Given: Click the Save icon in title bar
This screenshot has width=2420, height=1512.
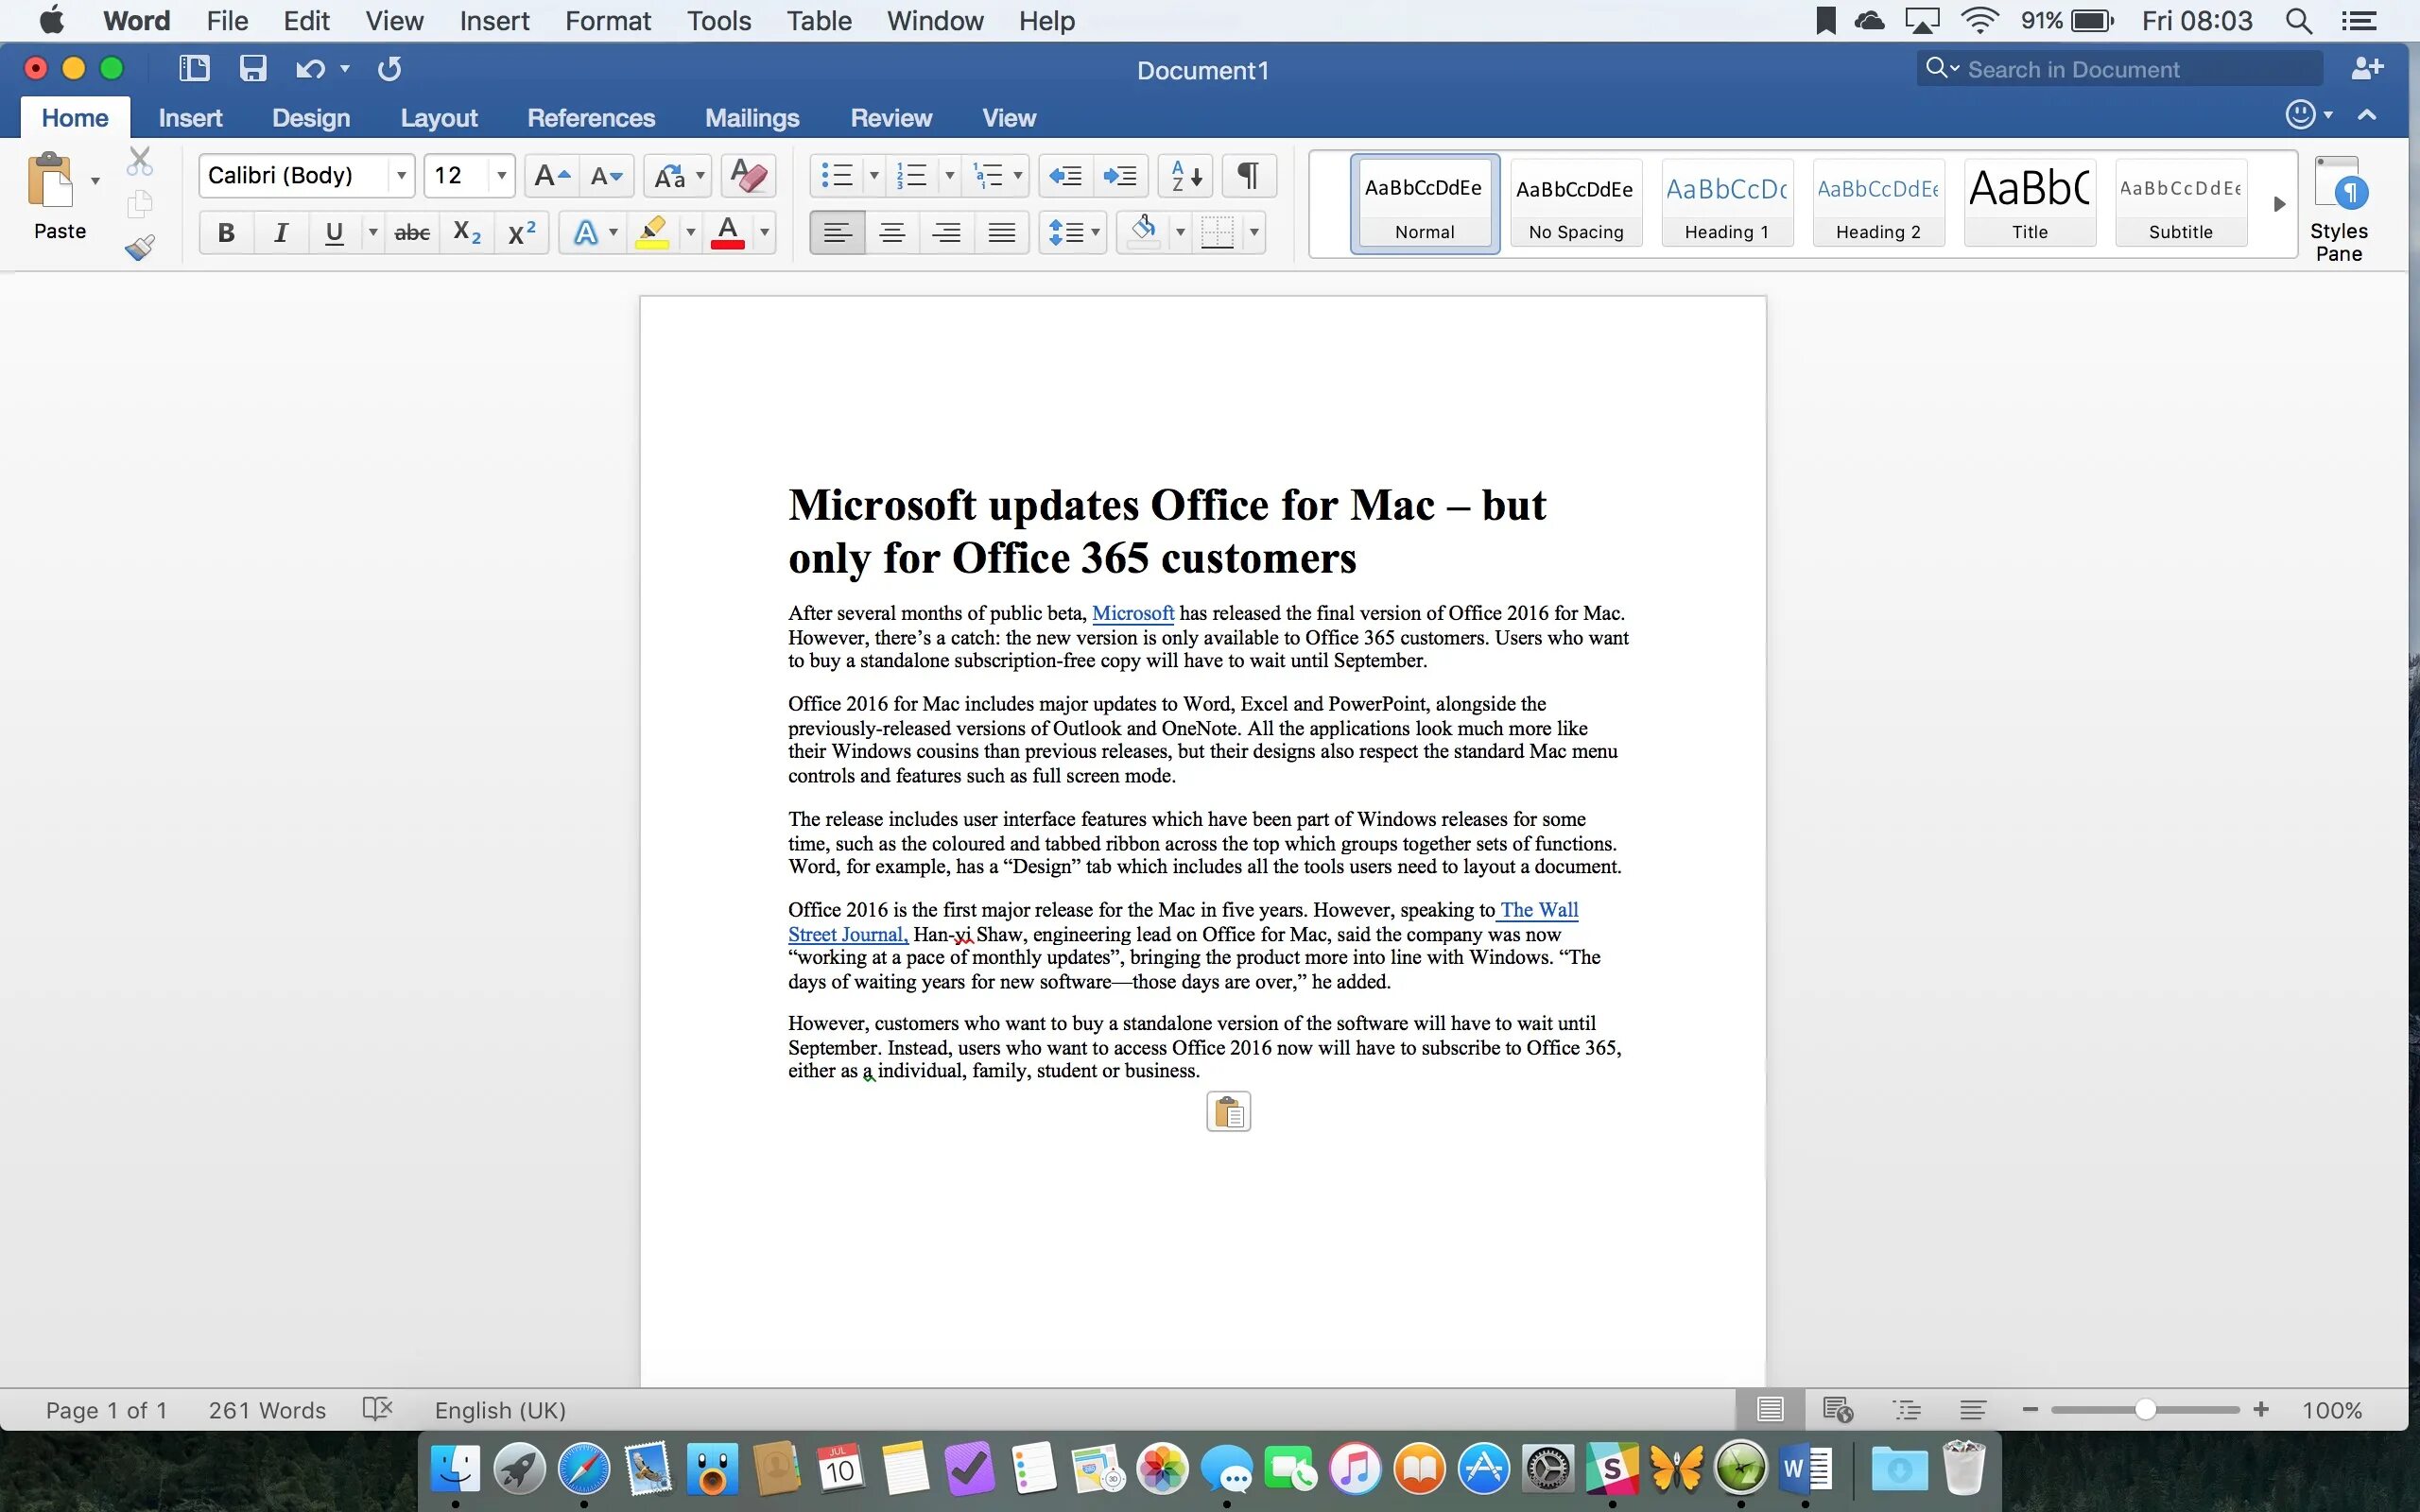Looking at the screenshot, I should coord(252,68).
